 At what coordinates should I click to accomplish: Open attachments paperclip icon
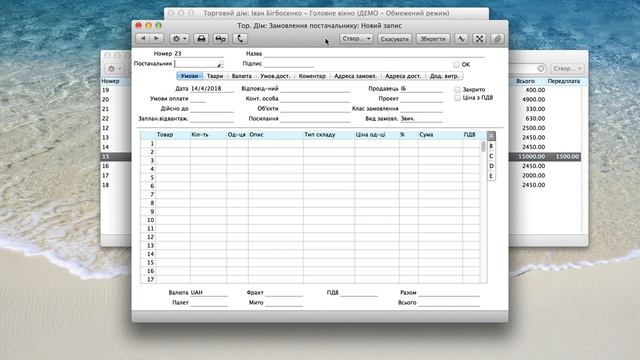pyautogui.click(x=497, y=38)
